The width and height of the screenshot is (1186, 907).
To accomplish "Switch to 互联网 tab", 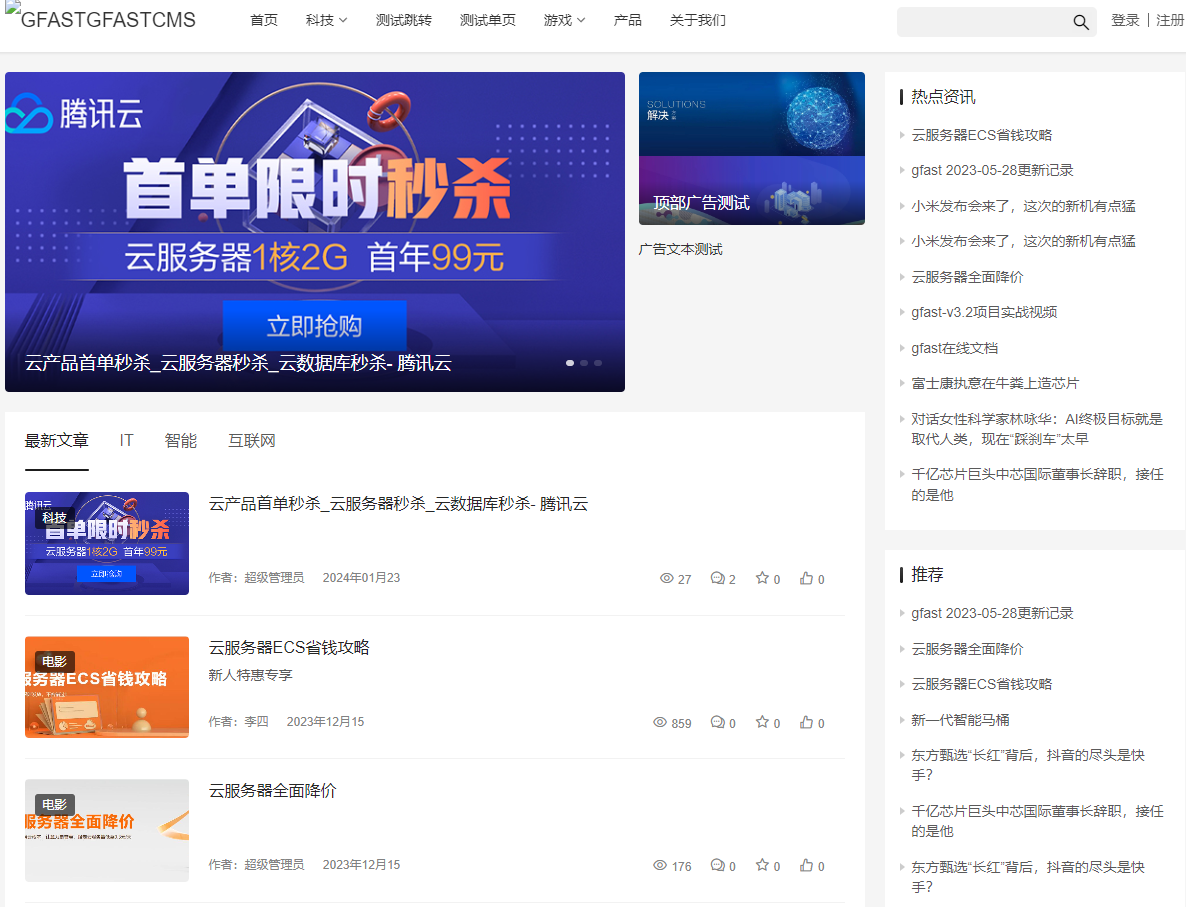I will [x=252, y=440].
